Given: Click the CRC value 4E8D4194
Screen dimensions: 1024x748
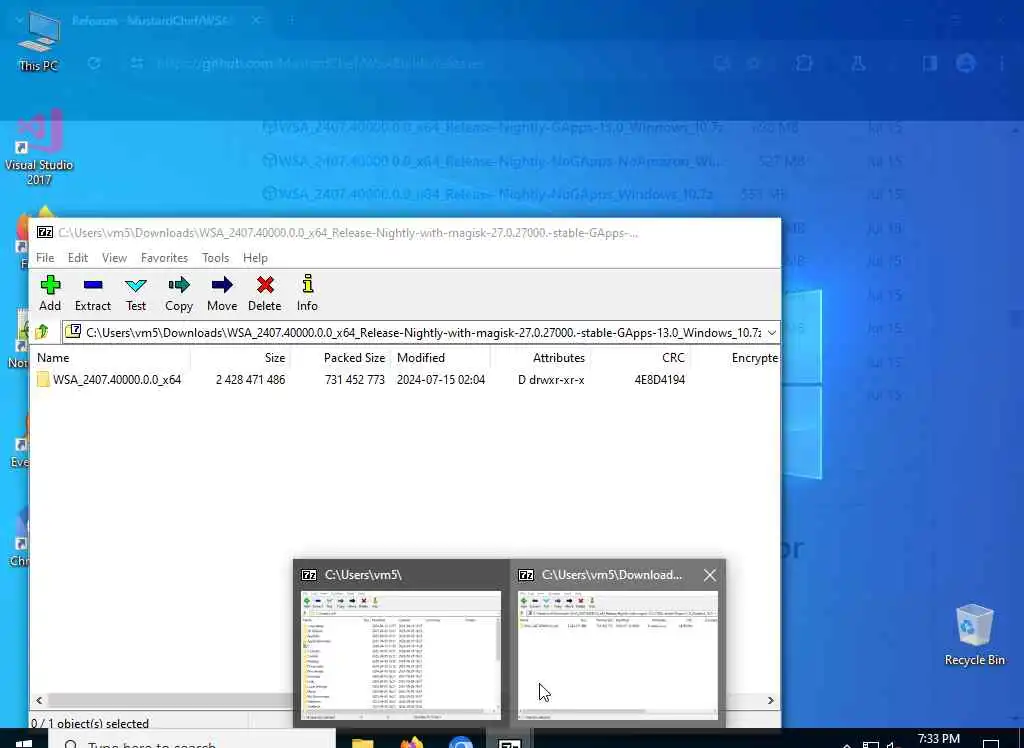Looking at the screenshot, I should point(660,380).
